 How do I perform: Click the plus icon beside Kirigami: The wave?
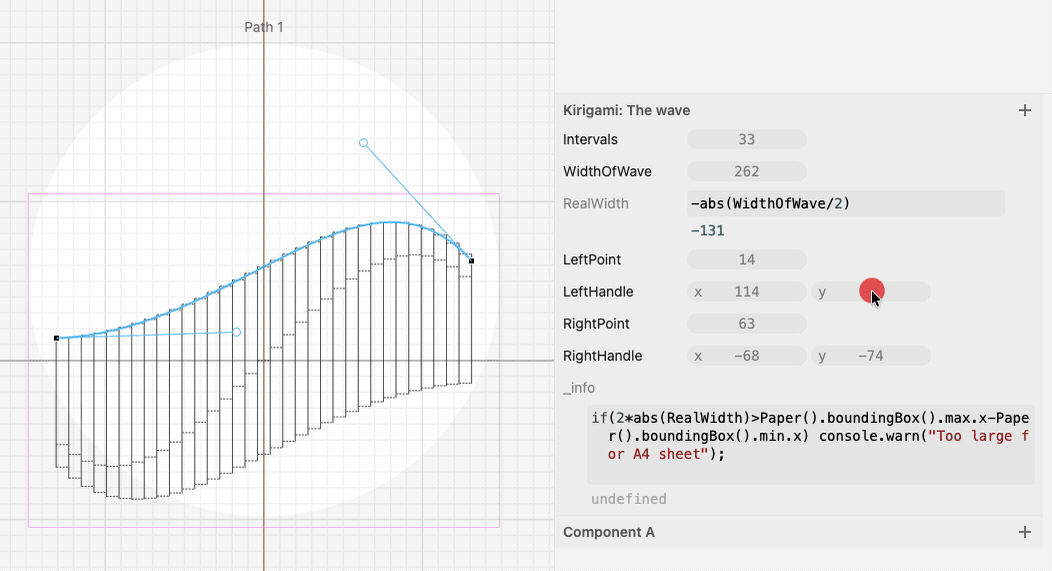point(1024,110)
